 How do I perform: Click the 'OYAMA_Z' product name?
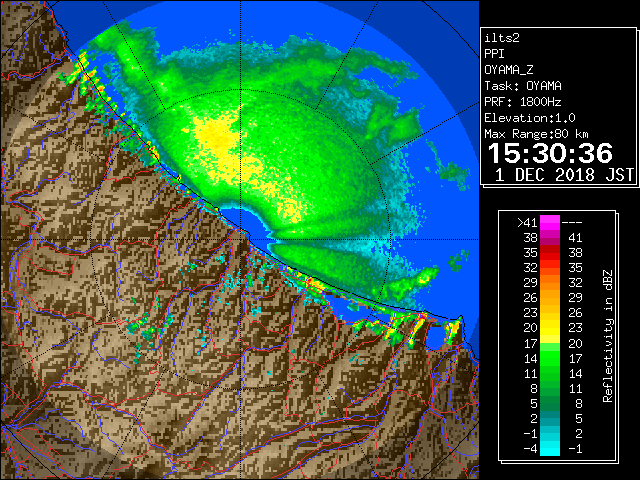click(x=509, y=70)
